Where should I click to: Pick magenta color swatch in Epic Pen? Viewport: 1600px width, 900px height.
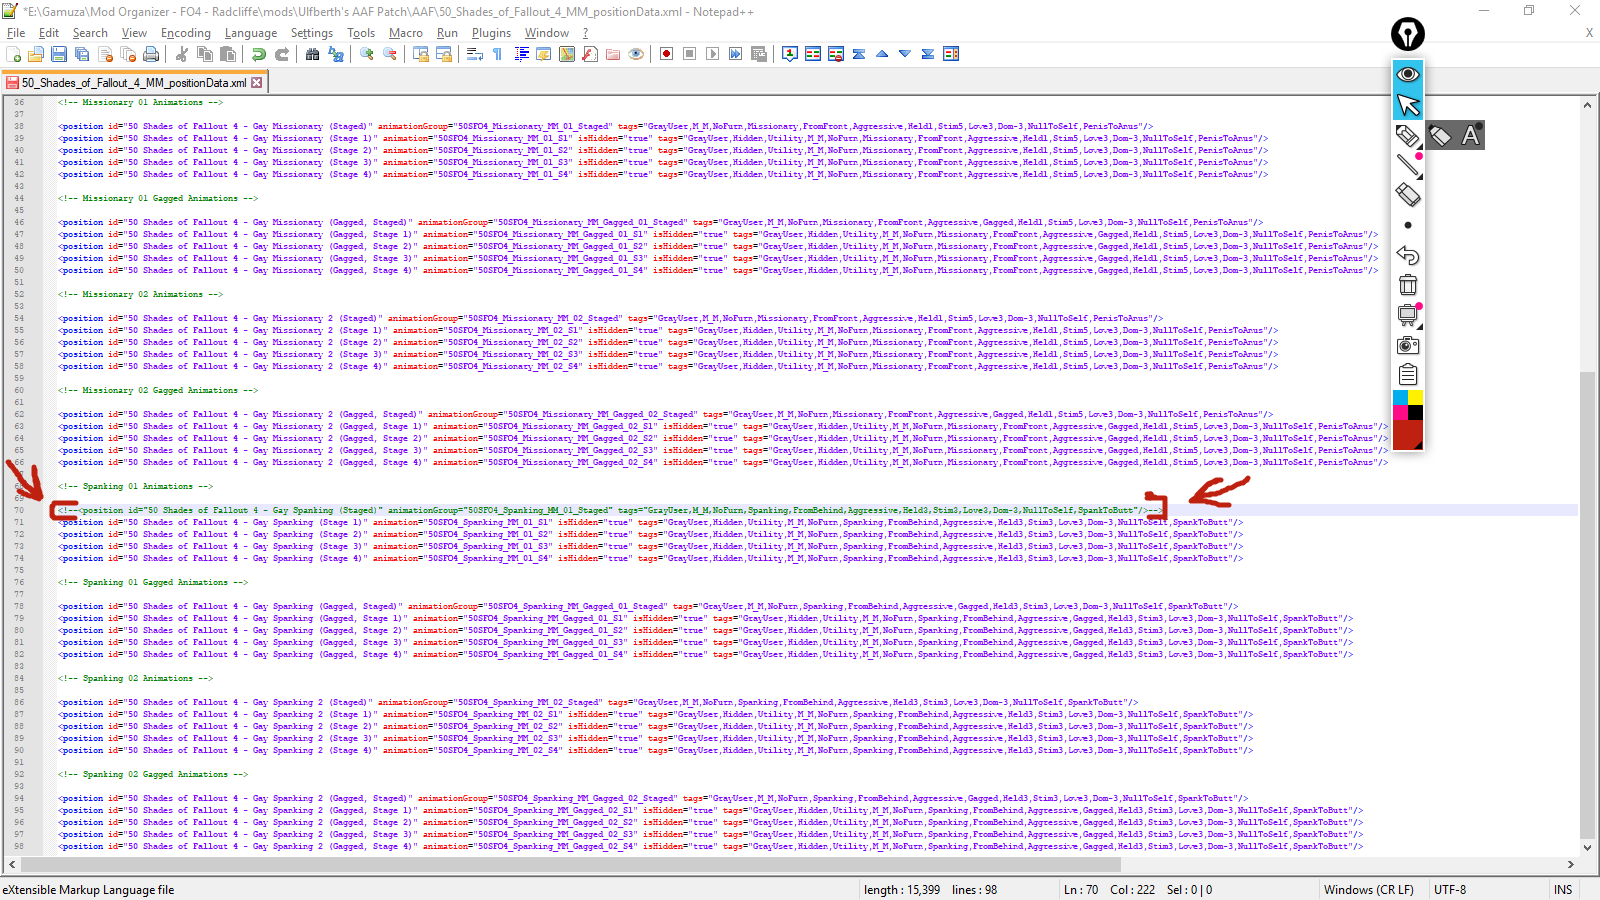1400,412
